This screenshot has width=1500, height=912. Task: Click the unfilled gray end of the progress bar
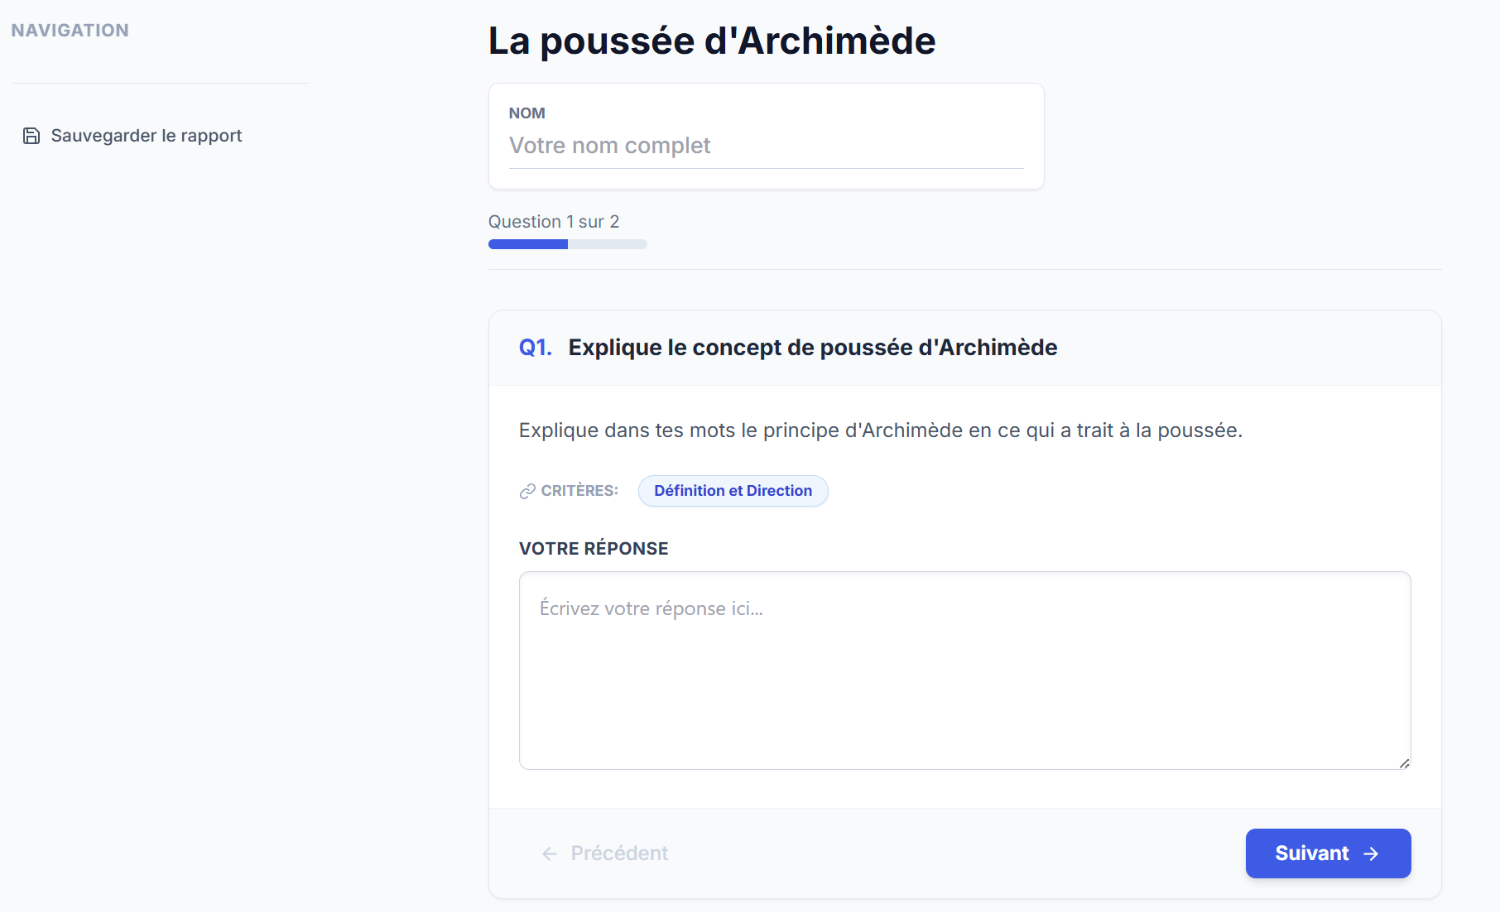[x=607, y=244]
